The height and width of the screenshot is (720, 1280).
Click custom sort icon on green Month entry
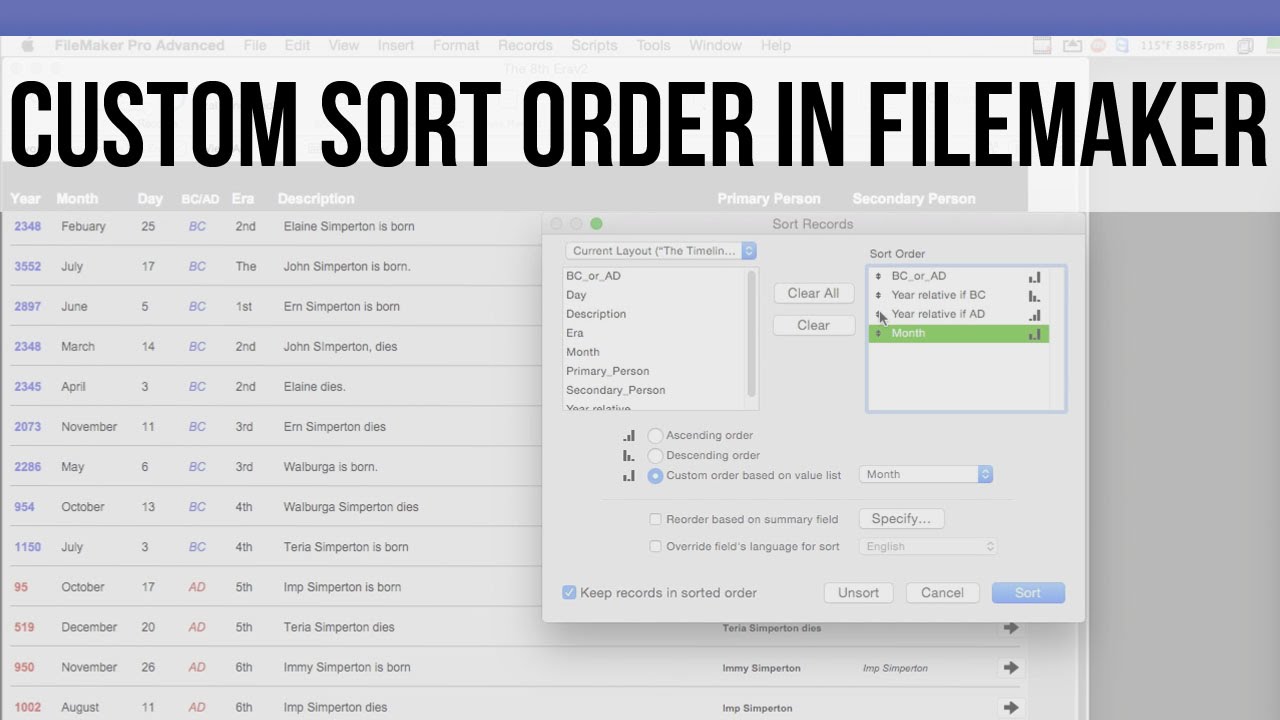click(x=1034, y=334)
